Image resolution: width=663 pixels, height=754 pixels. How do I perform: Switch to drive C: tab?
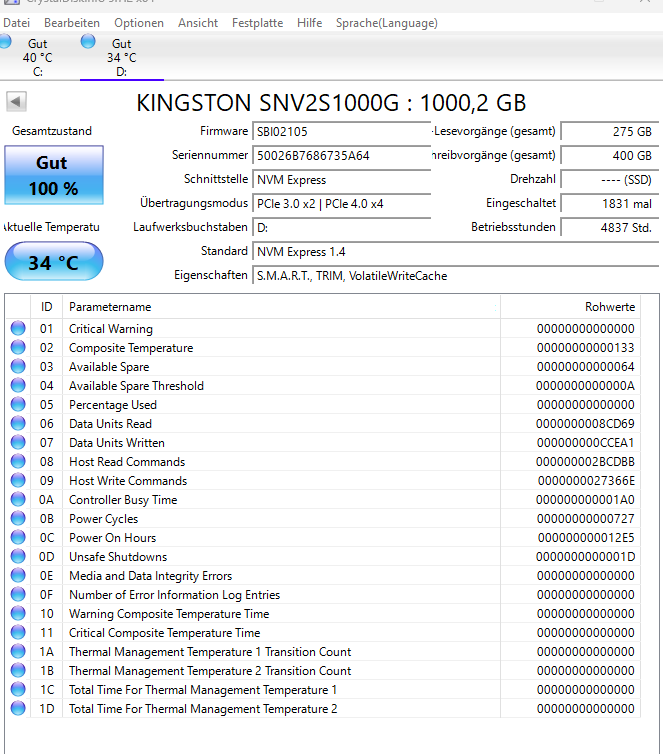point(38,57)
